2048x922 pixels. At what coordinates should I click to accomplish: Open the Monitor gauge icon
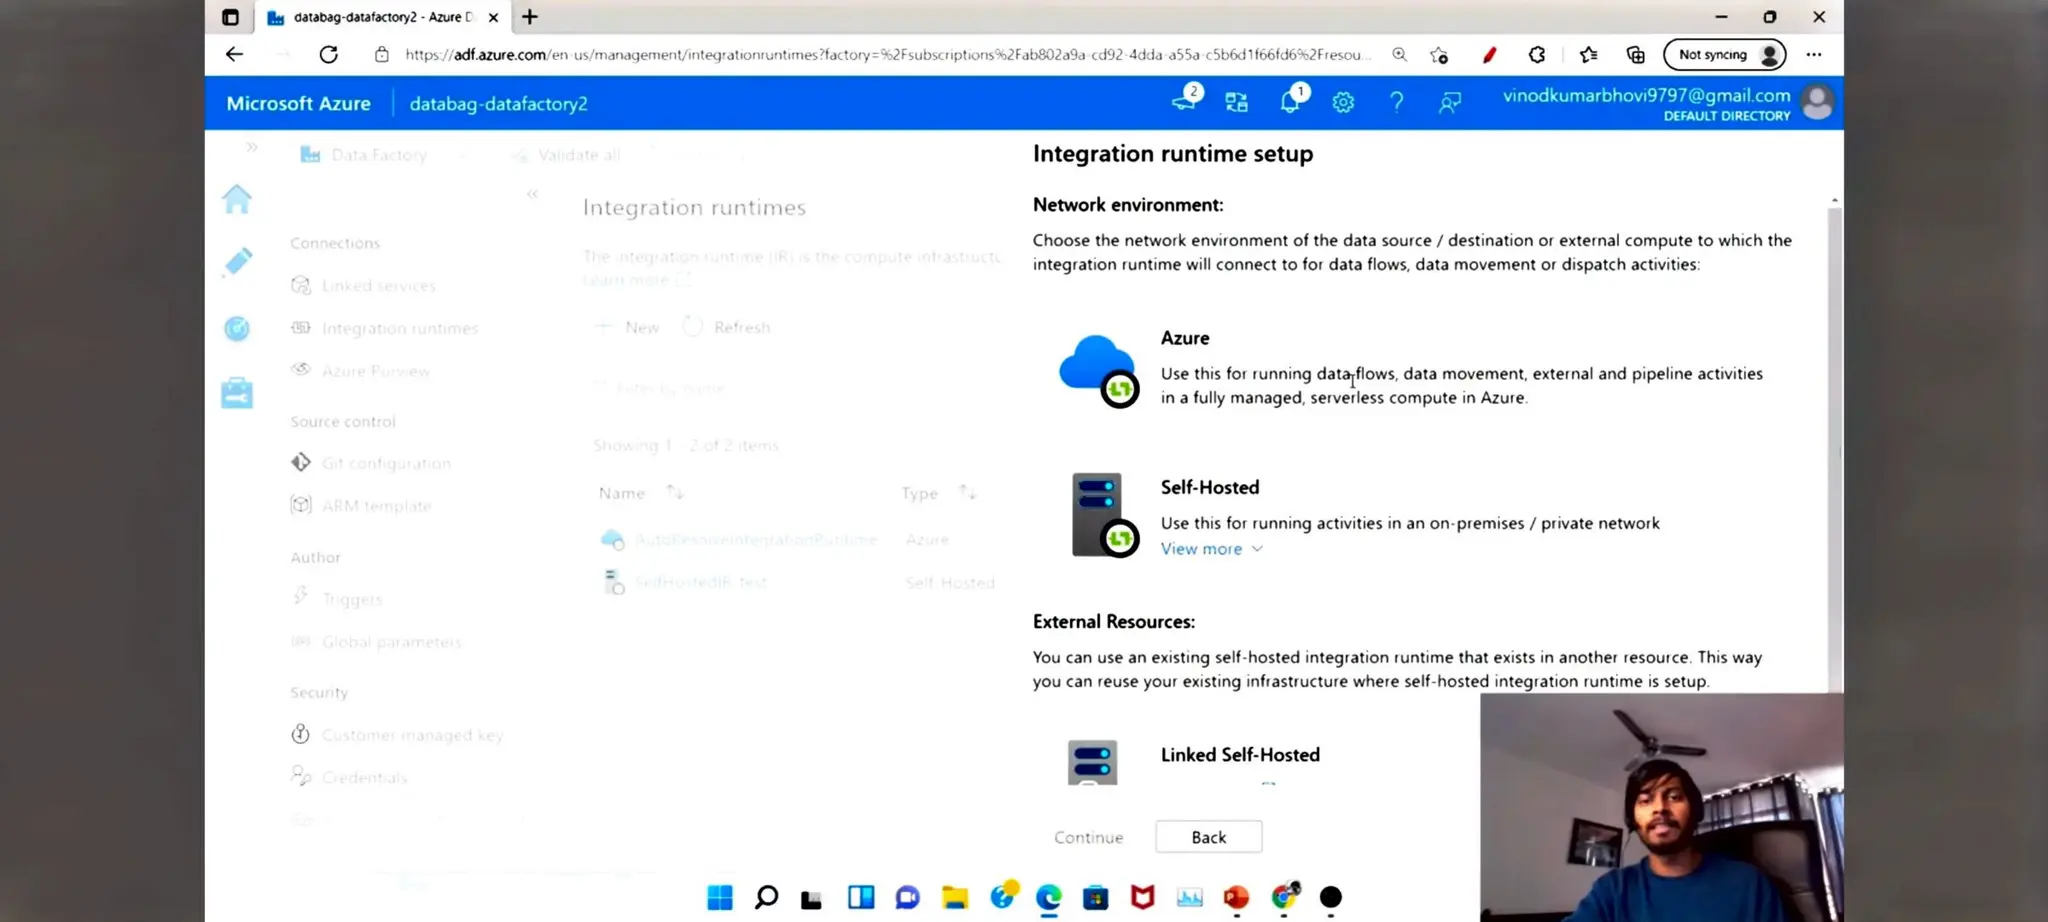pos(237,328)
